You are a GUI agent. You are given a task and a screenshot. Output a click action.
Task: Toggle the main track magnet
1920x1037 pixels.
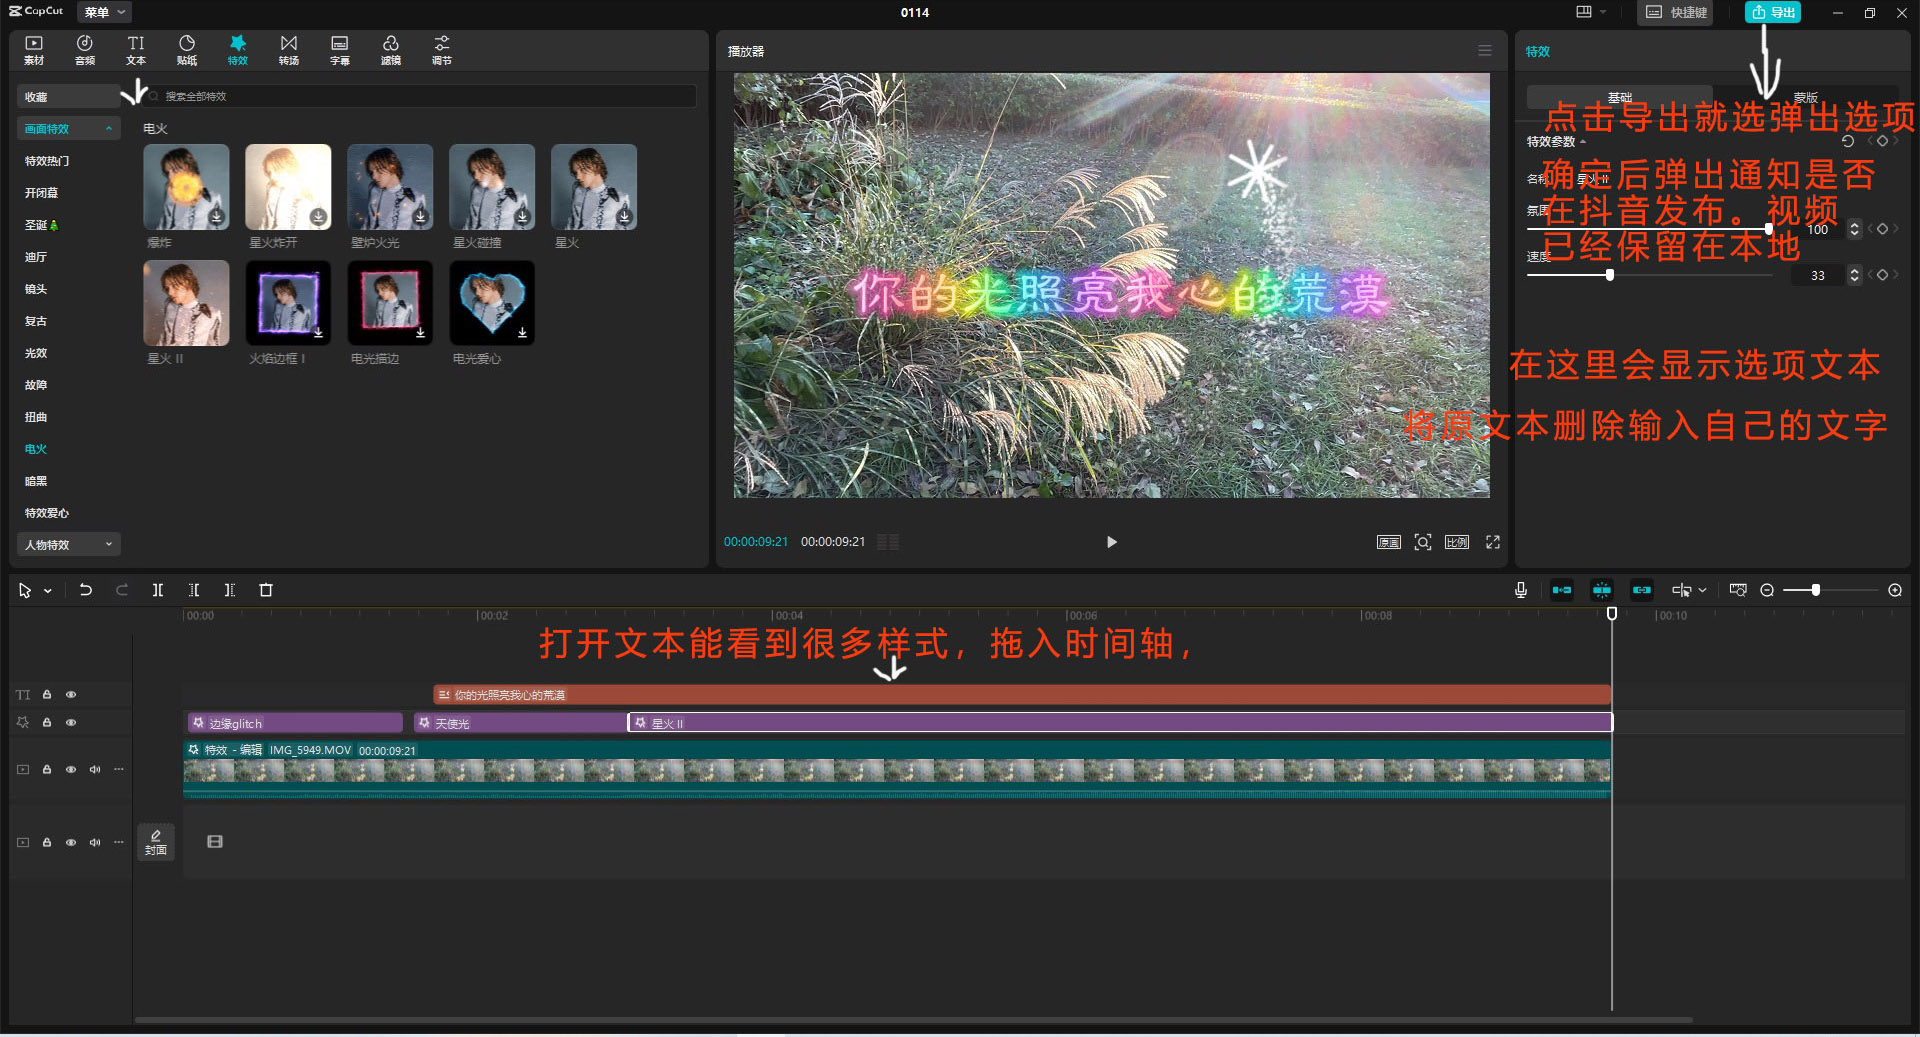[x=1562, y=590]
